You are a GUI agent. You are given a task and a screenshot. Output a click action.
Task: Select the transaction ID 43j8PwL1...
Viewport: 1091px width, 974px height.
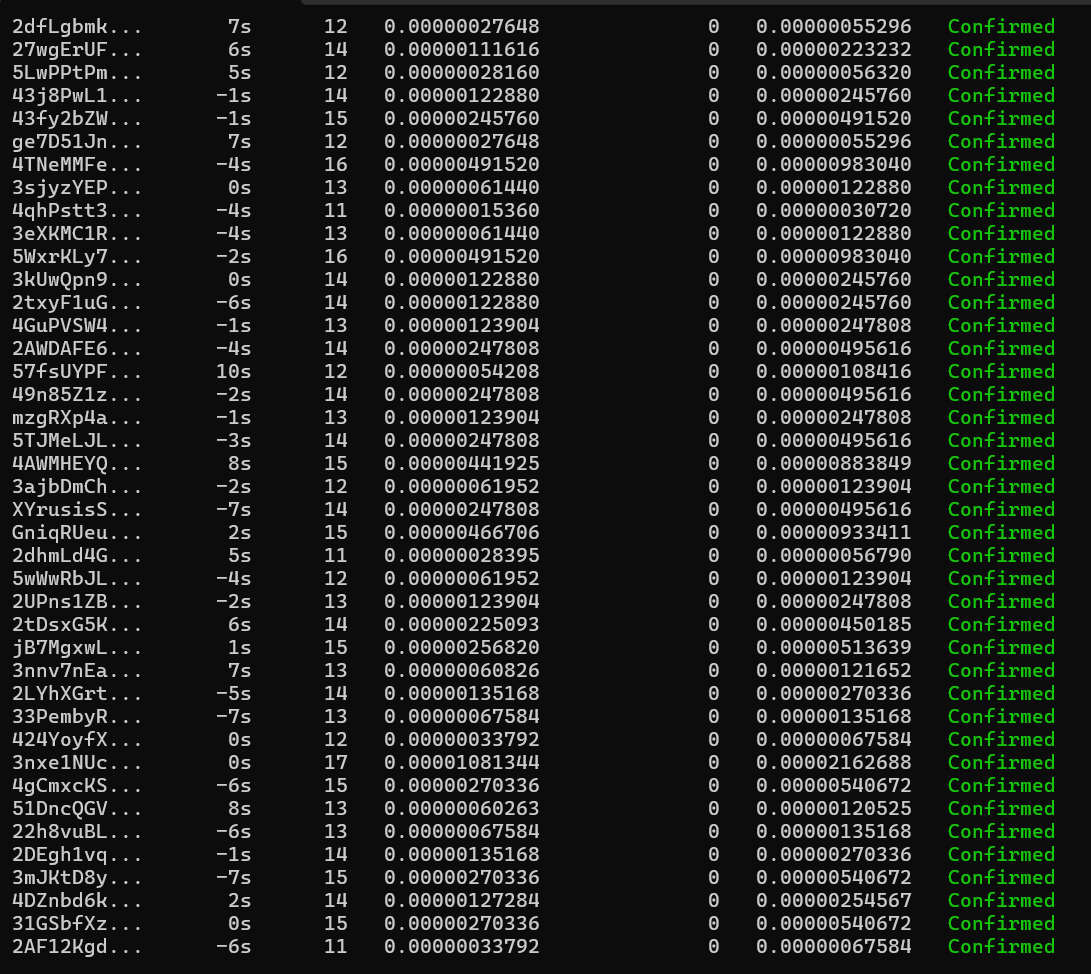[77, 95]
